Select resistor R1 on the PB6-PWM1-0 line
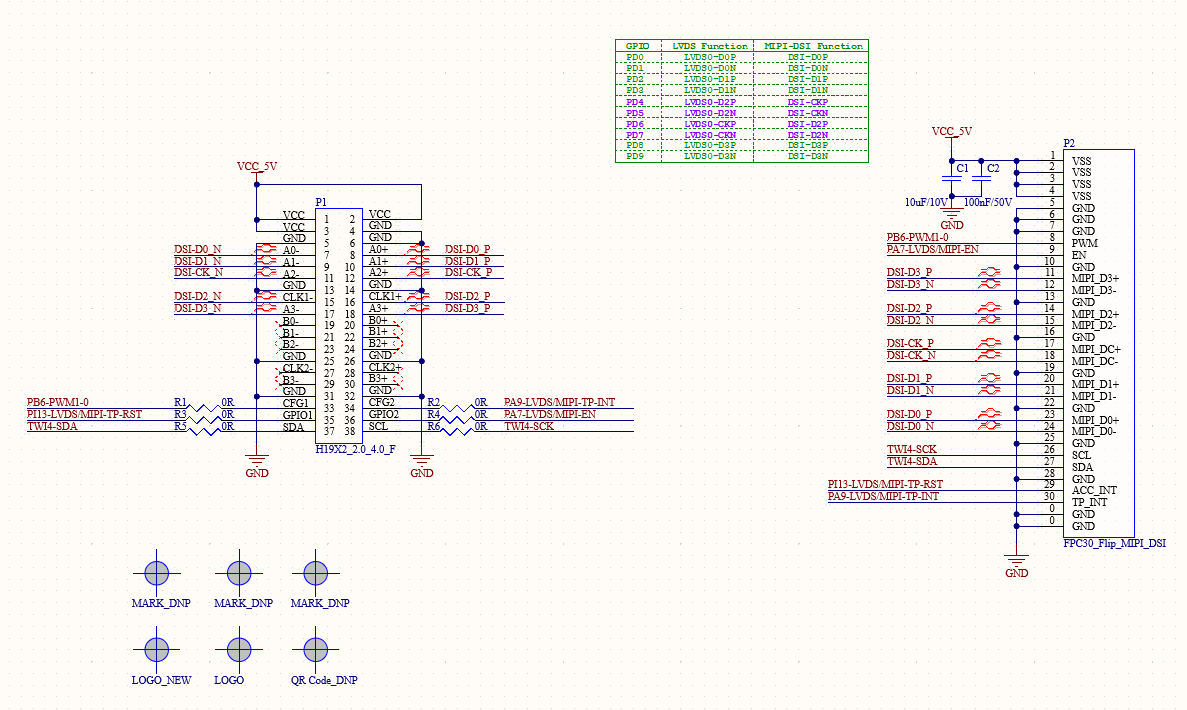The image size is (1187, 710). click(x=206, y=407)
